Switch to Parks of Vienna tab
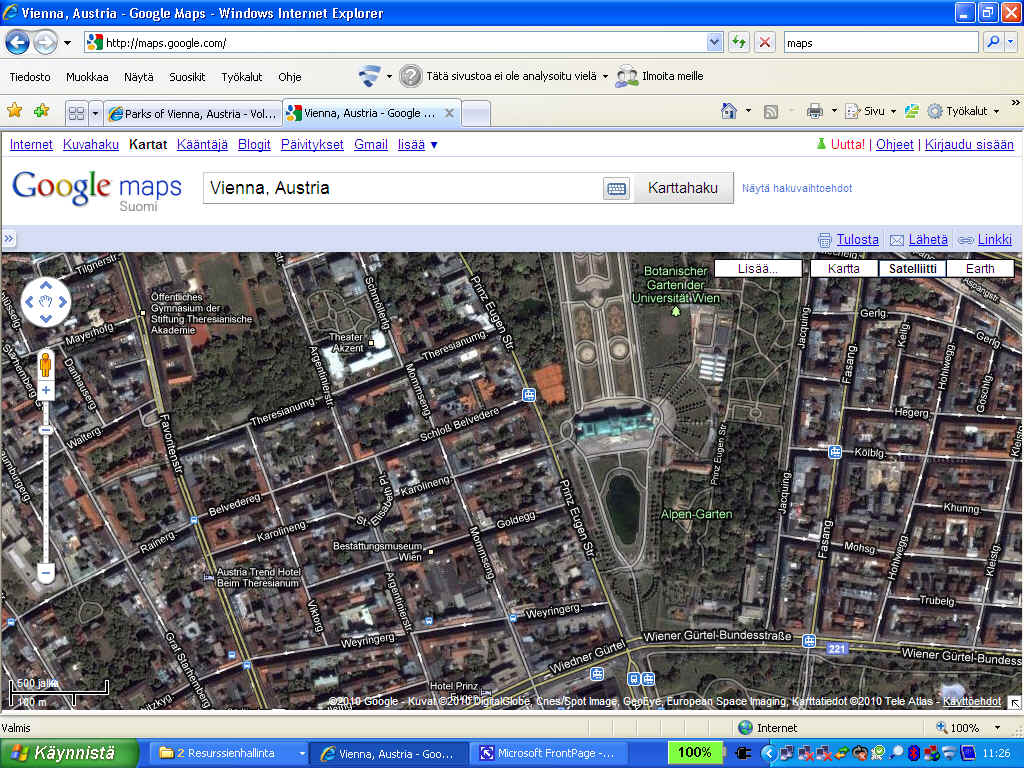This screenshot has width=1024, height=768. click(x=192, y=113)
